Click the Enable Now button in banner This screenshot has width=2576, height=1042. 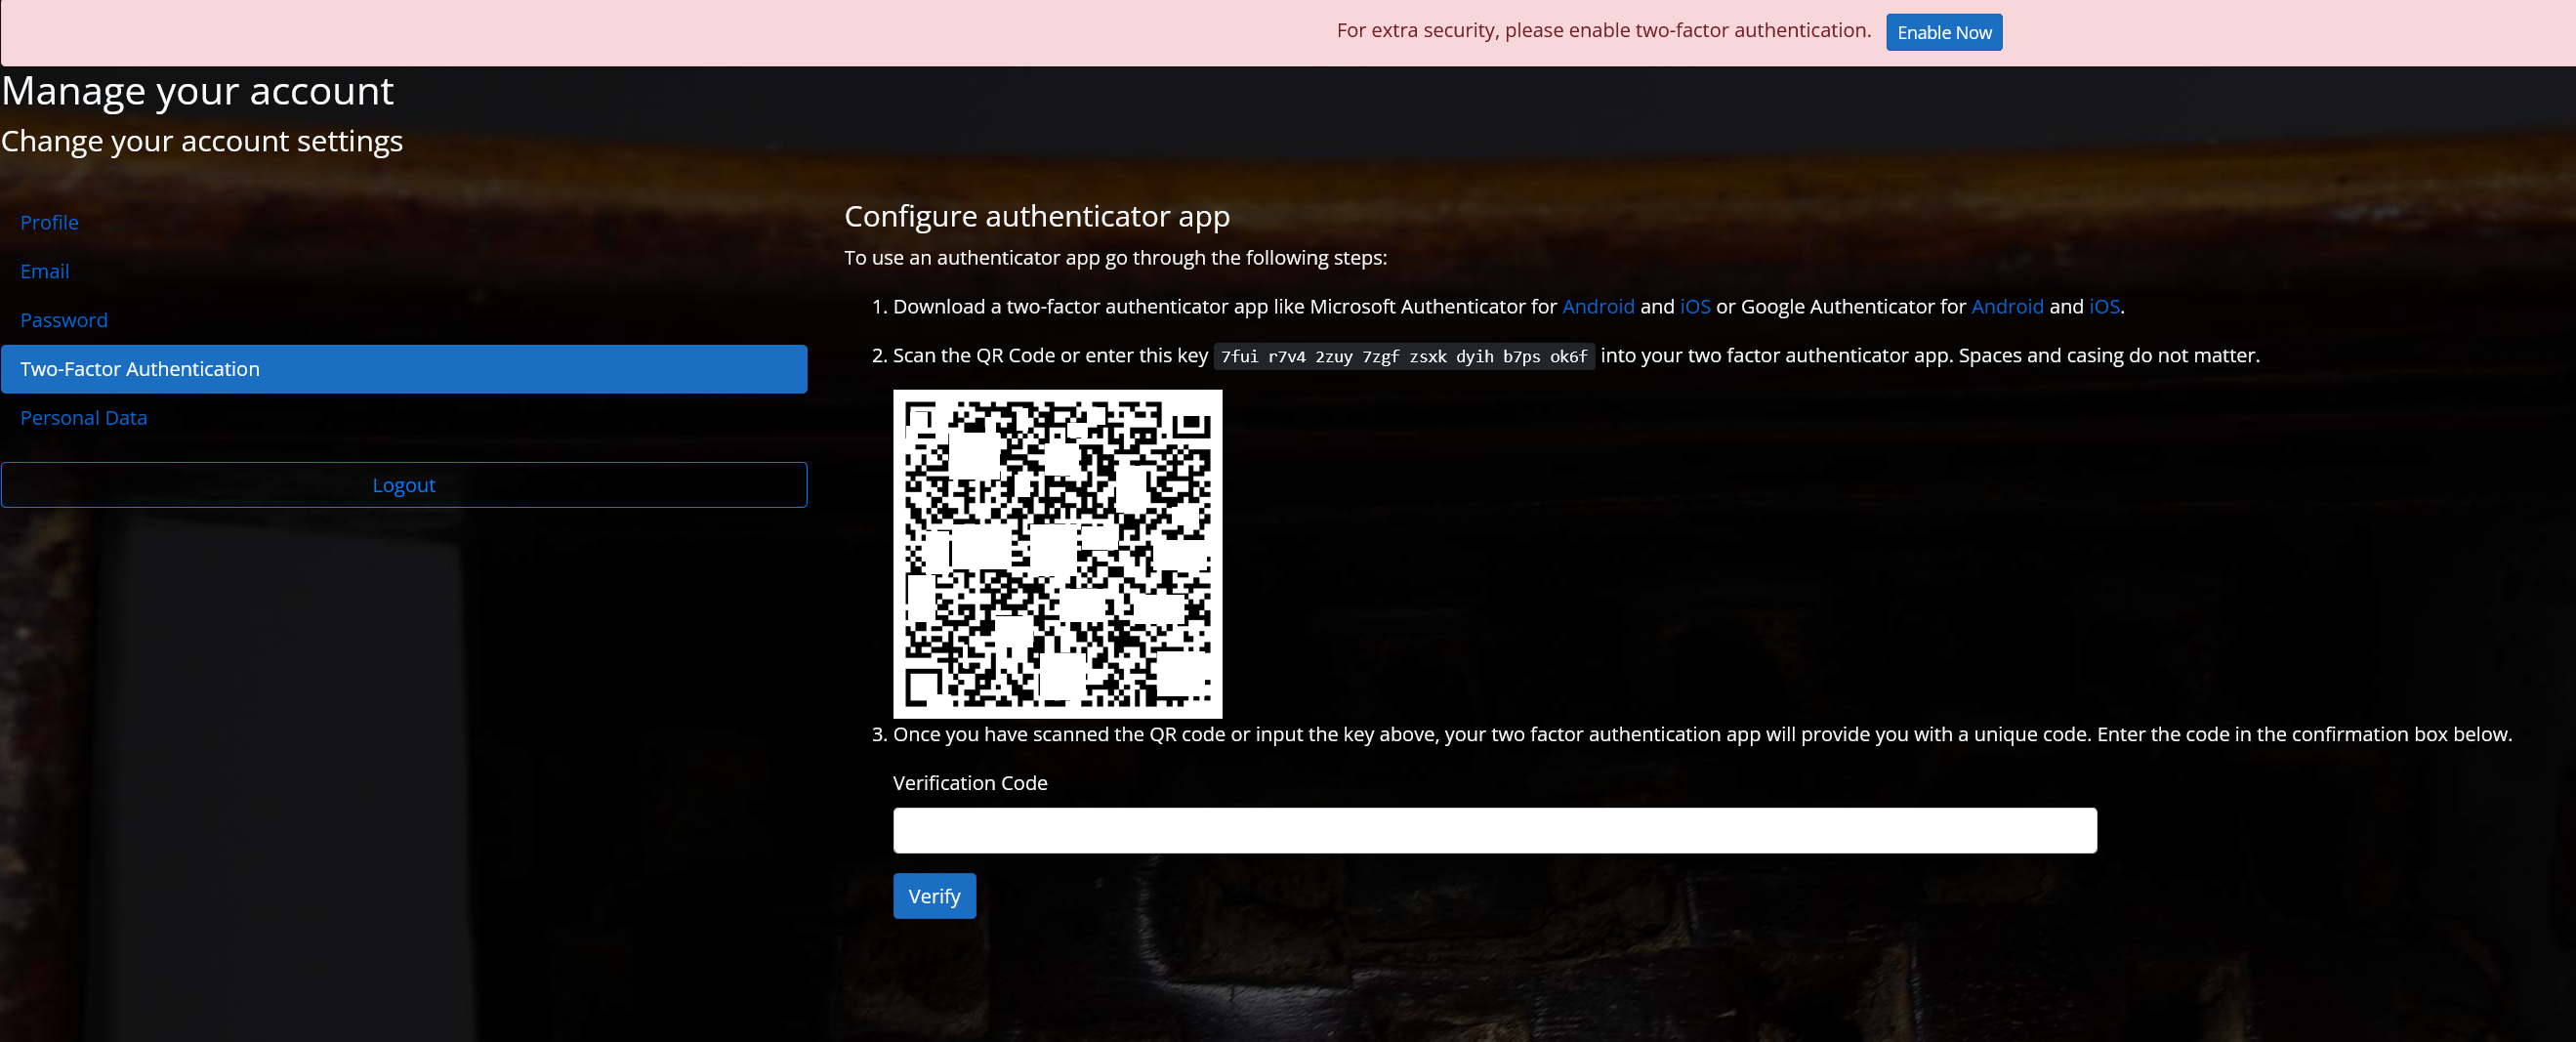point(1943,32)
